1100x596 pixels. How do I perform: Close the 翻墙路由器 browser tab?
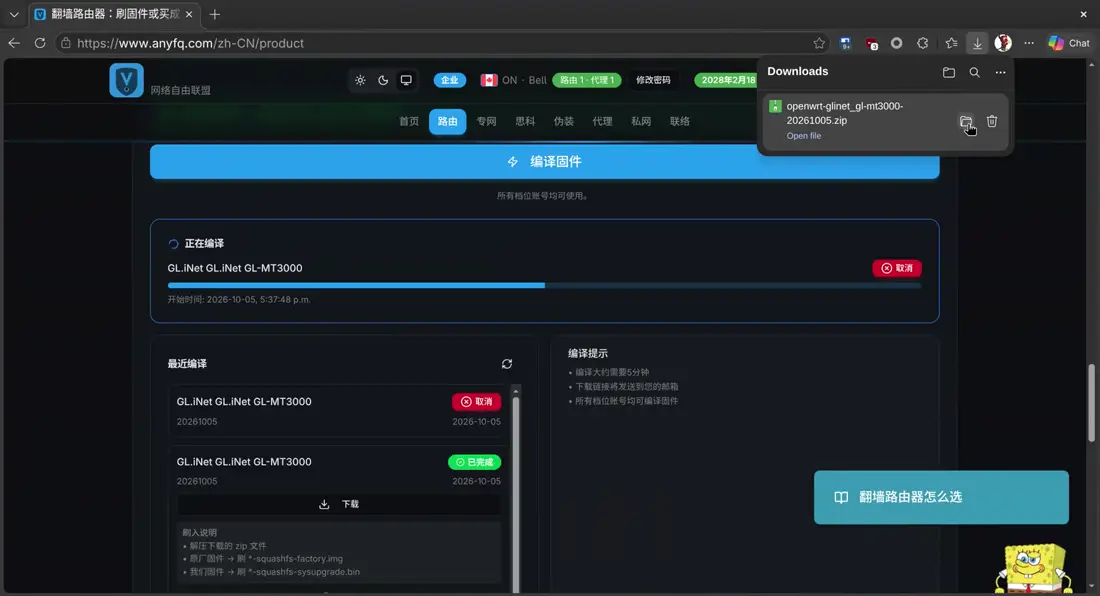189,14
